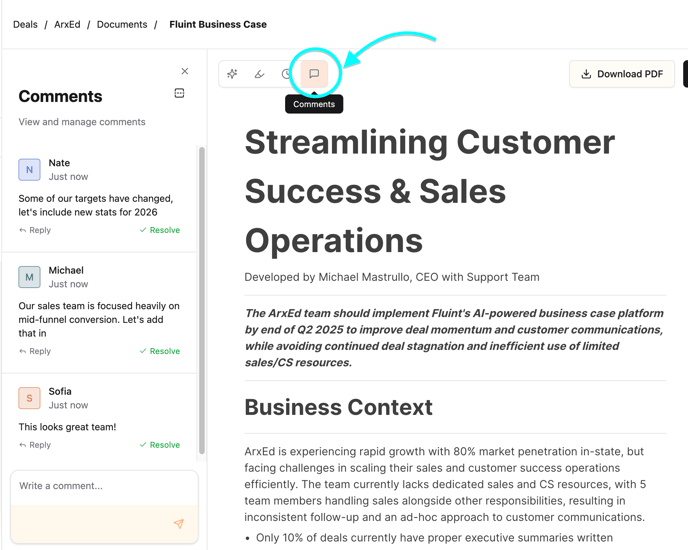Click Michael's avatar badge
The image size is (688, 550).
click(x=29, y=277)
